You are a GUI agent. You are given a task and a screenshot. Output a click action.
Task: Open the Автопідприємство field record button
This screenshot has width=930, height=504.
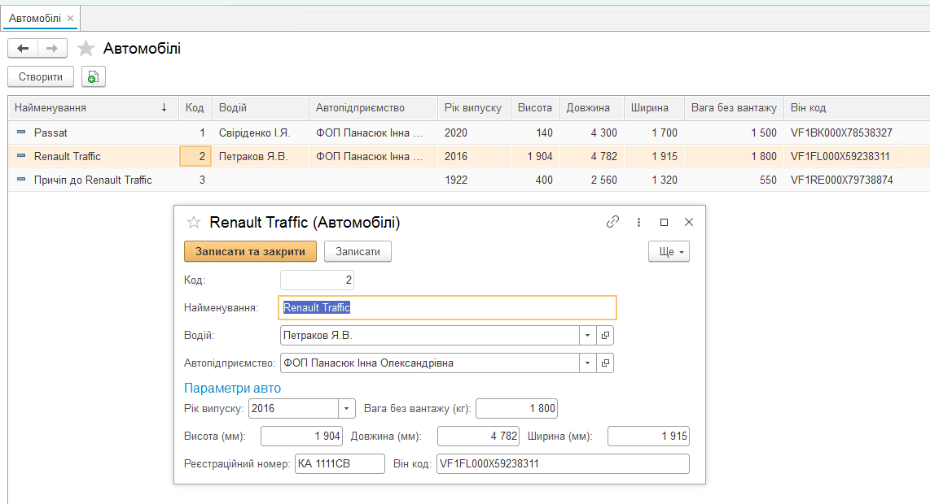pyautogui.click(x=605, y=363)
